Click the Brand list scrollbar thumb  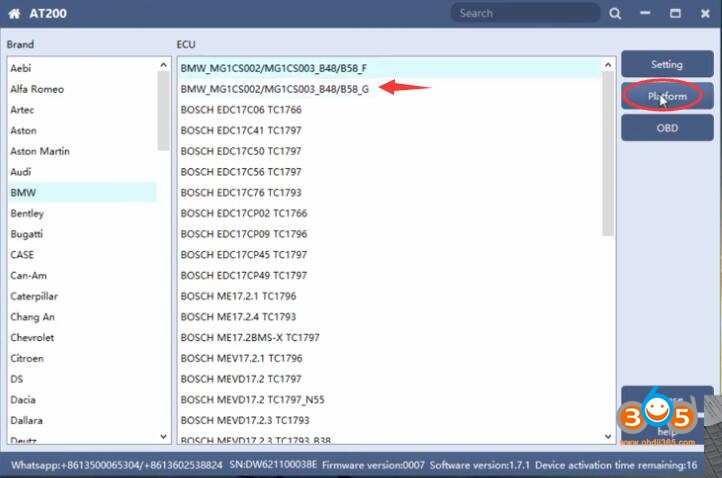163,111
